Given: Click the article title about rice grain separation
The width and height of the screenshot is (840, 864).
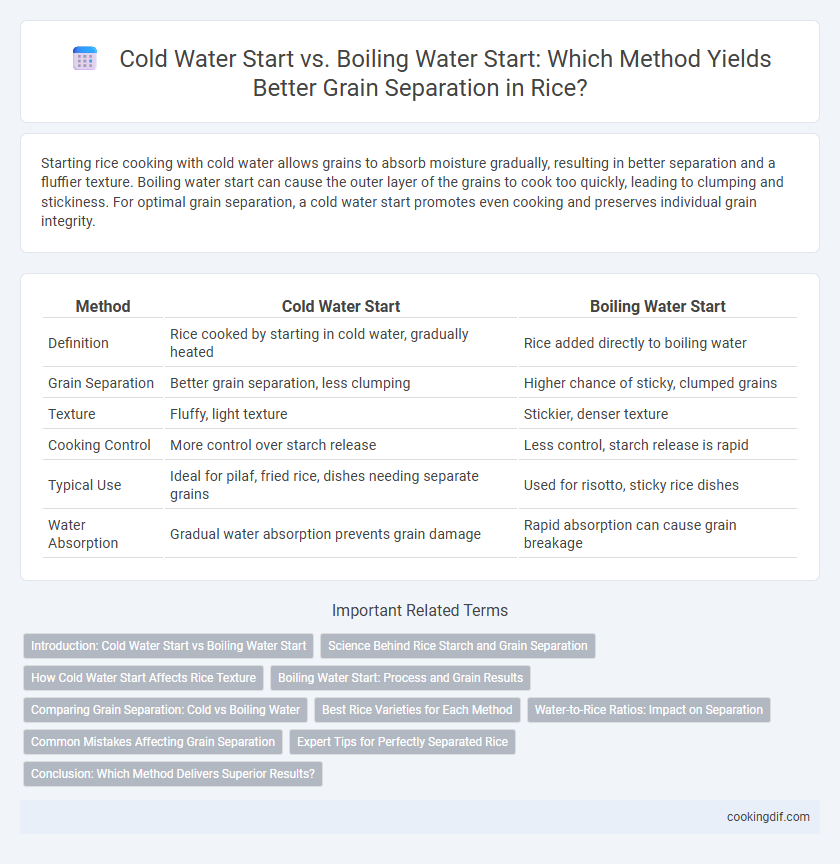Looking at the screenshot, I should coord(445,73).
